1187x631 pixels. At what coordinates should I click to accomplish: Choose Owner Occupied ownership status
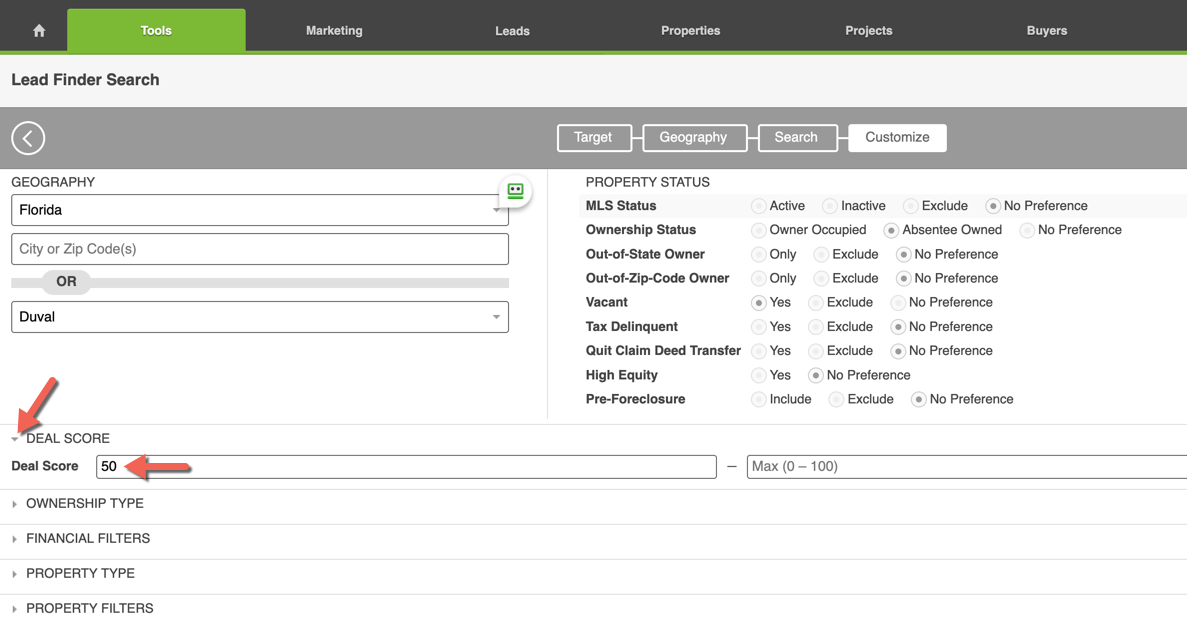tap(759, 230)
